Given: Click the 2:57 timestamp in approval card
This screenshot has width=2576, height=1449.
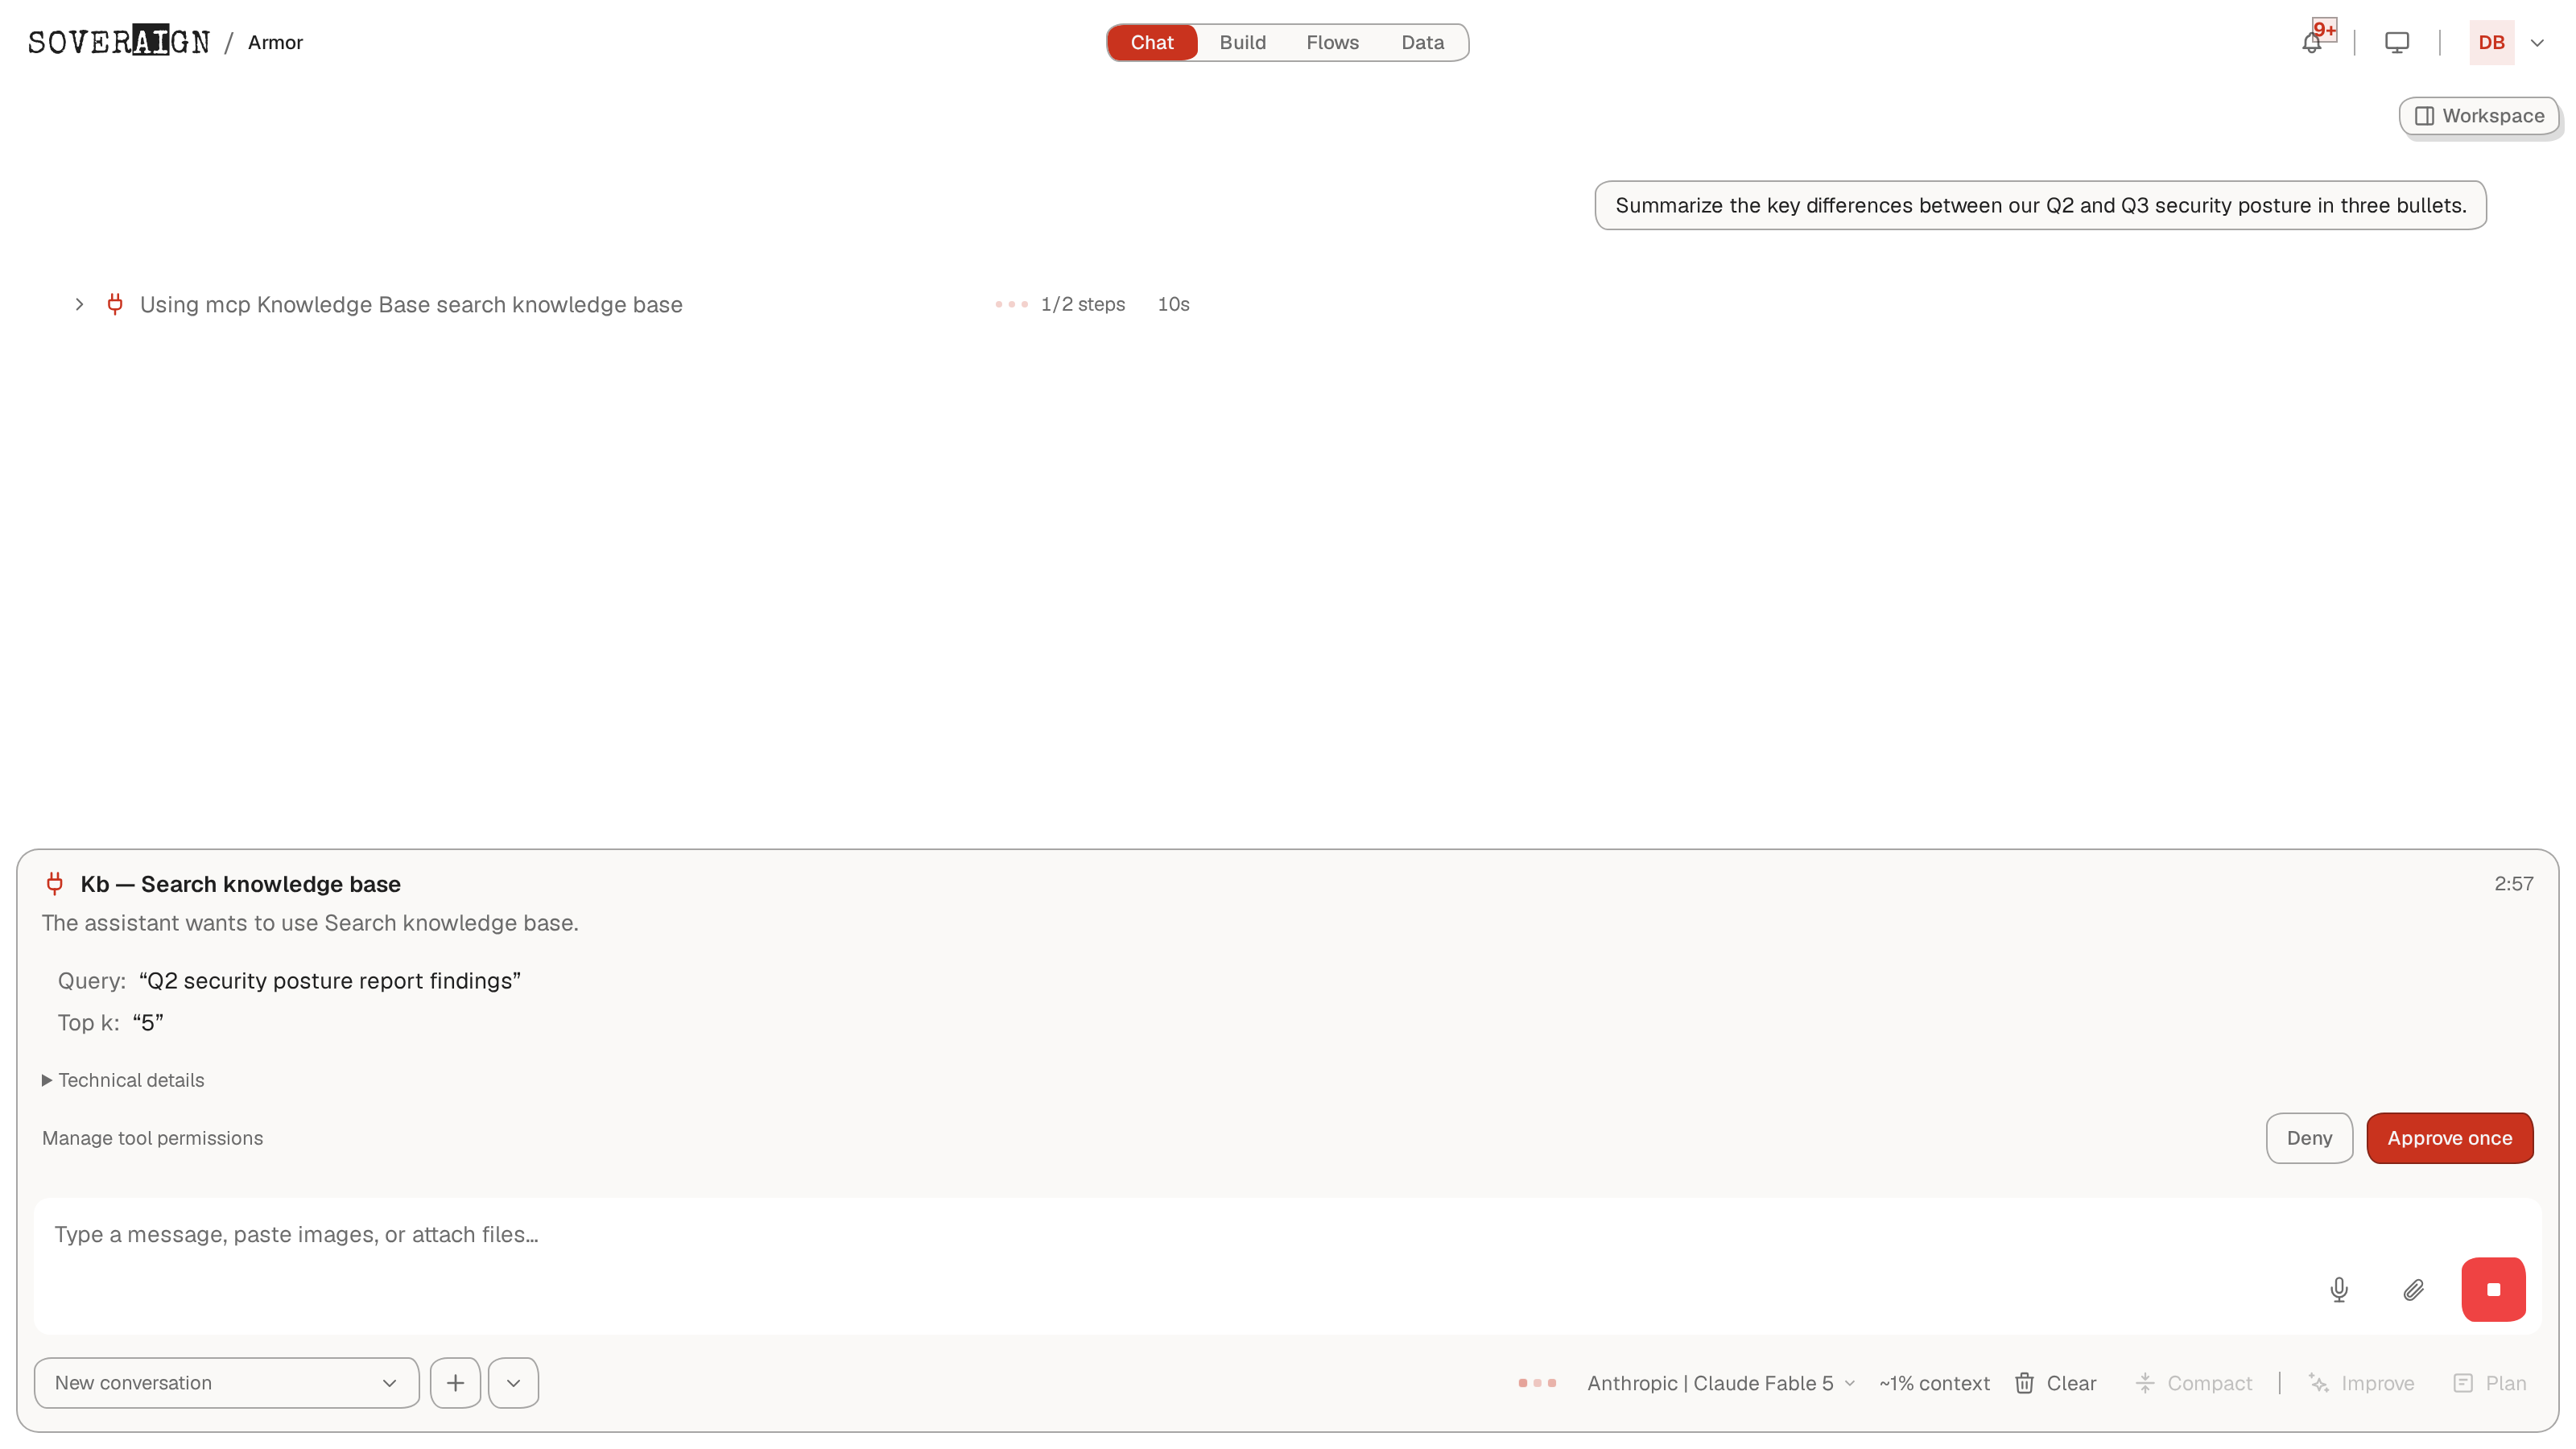Looking at the screenshot, I should coord(2513,884).
